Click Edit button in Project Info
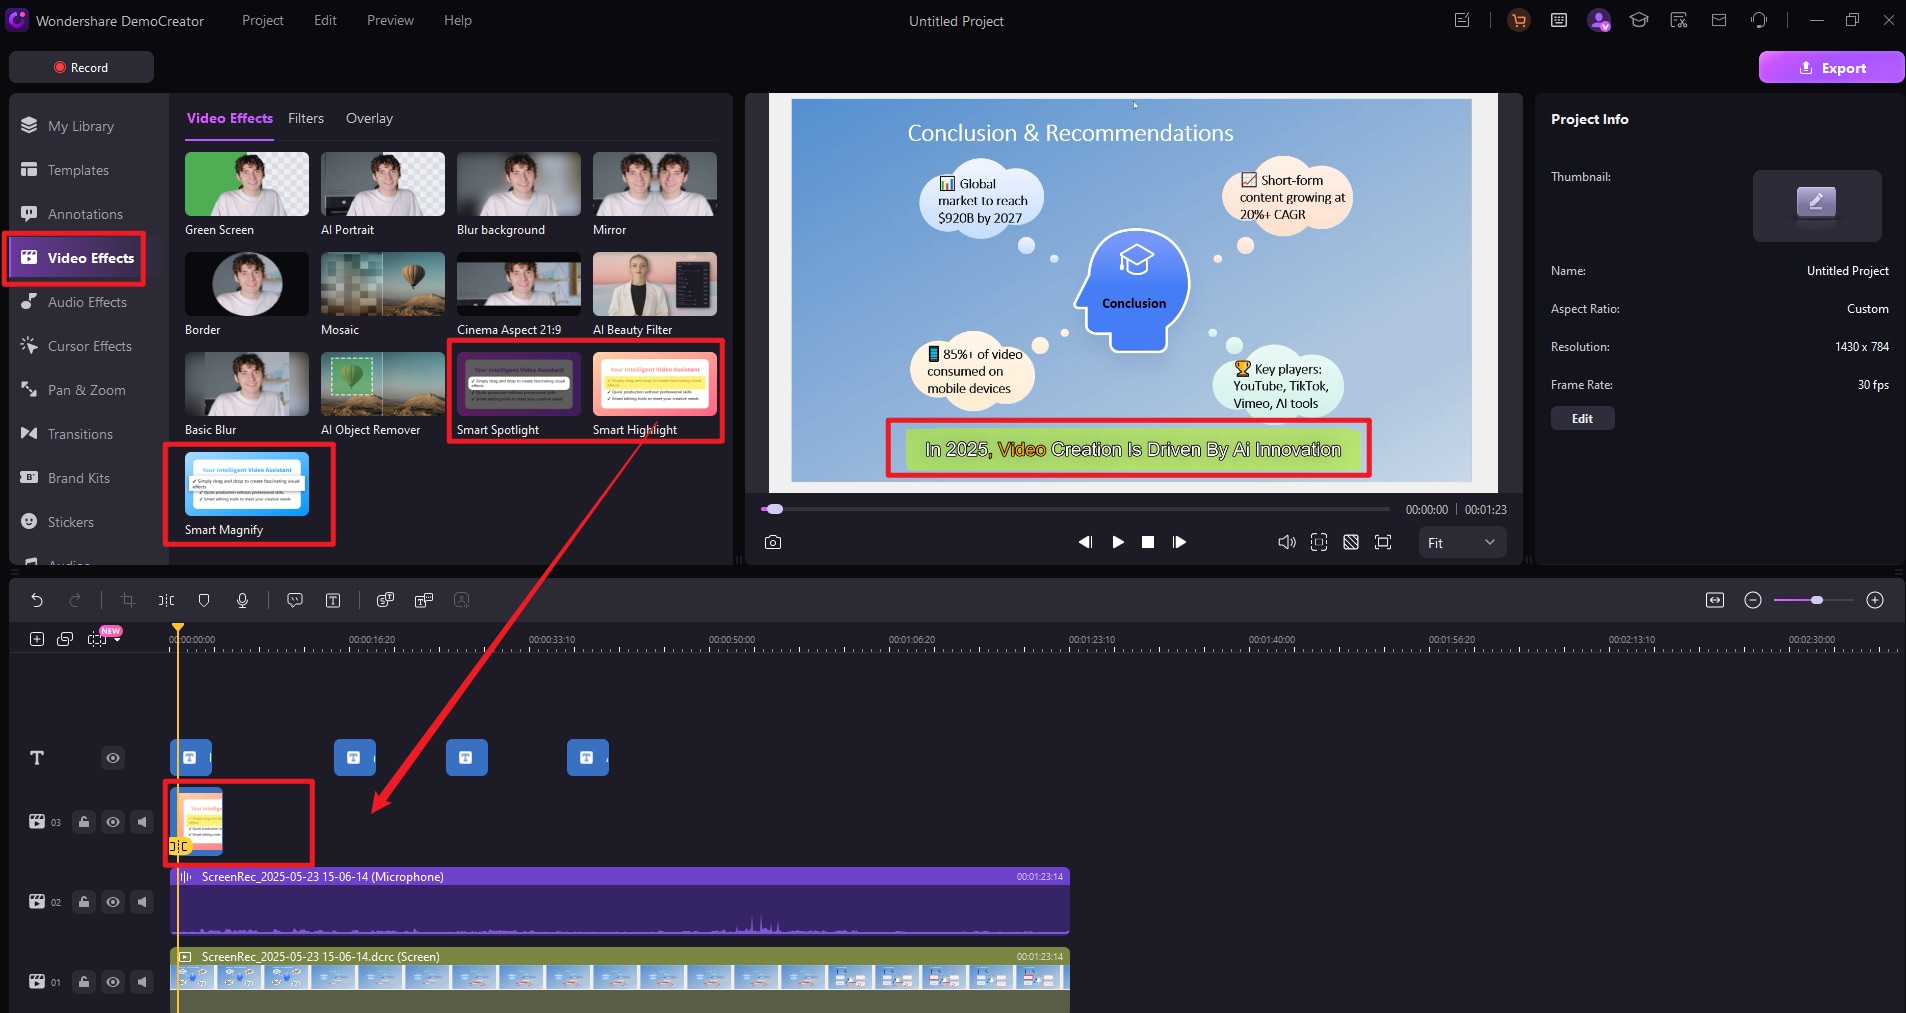This screenshot has width=1906, height=1013. point(1582,418)
